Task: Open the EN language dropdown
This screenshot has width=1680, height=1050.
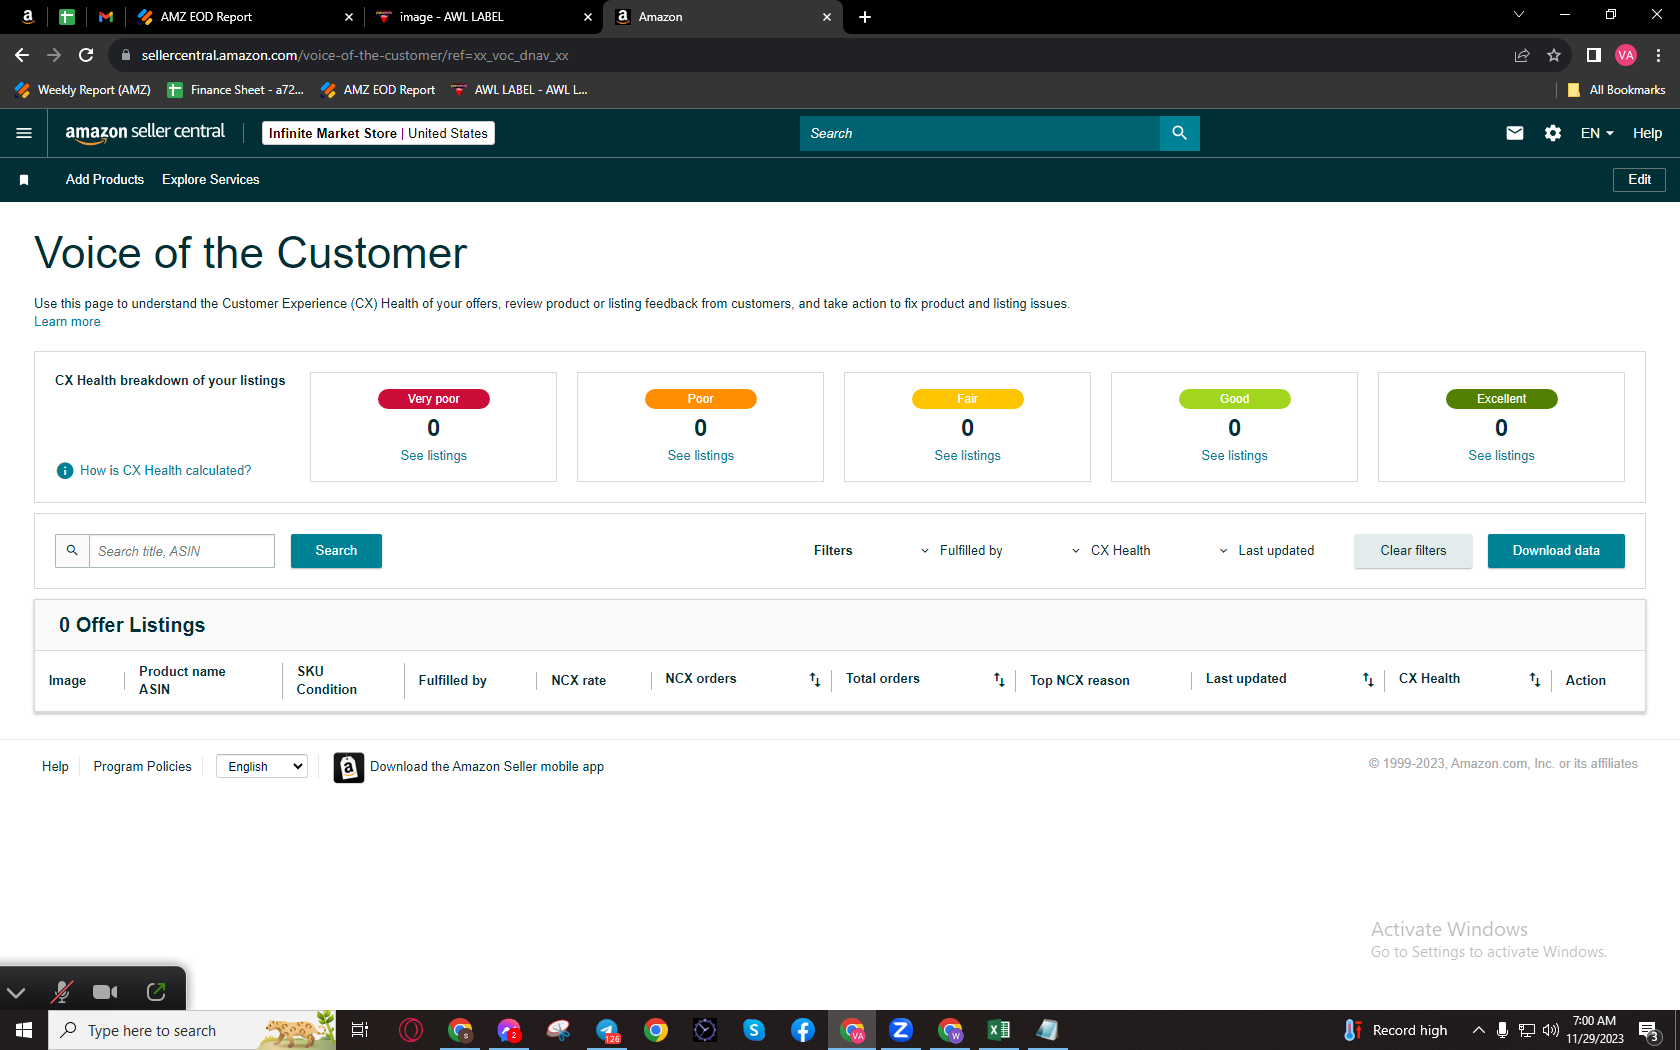Action: pyautogui.click(x=1597, y=133)
